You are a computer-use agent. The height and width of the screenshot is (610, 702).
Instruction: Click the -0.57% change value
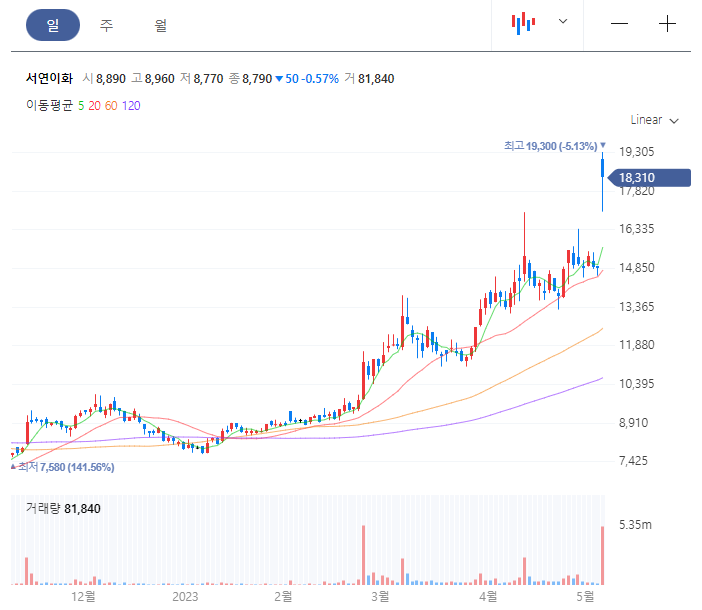(x=320, y=79)
